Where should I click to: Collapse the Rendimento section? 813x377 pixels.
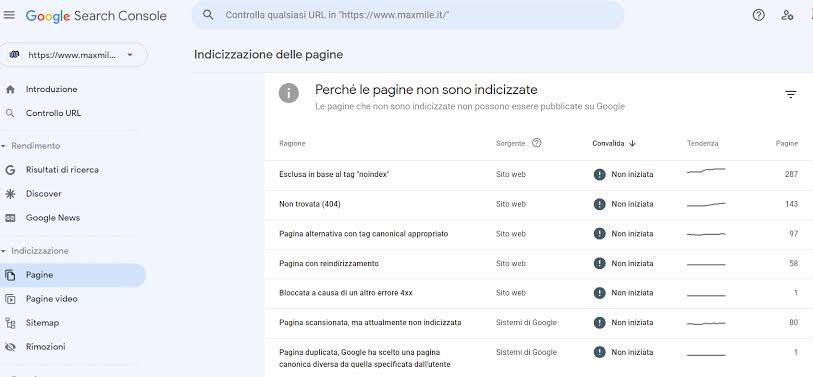tap(4, 146)
